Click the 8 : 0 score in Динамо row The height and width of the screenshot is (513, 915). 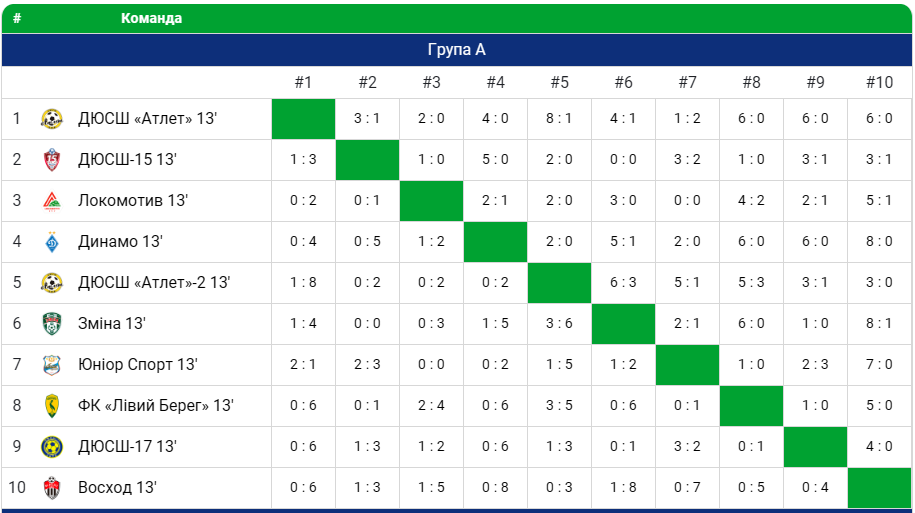879,242
